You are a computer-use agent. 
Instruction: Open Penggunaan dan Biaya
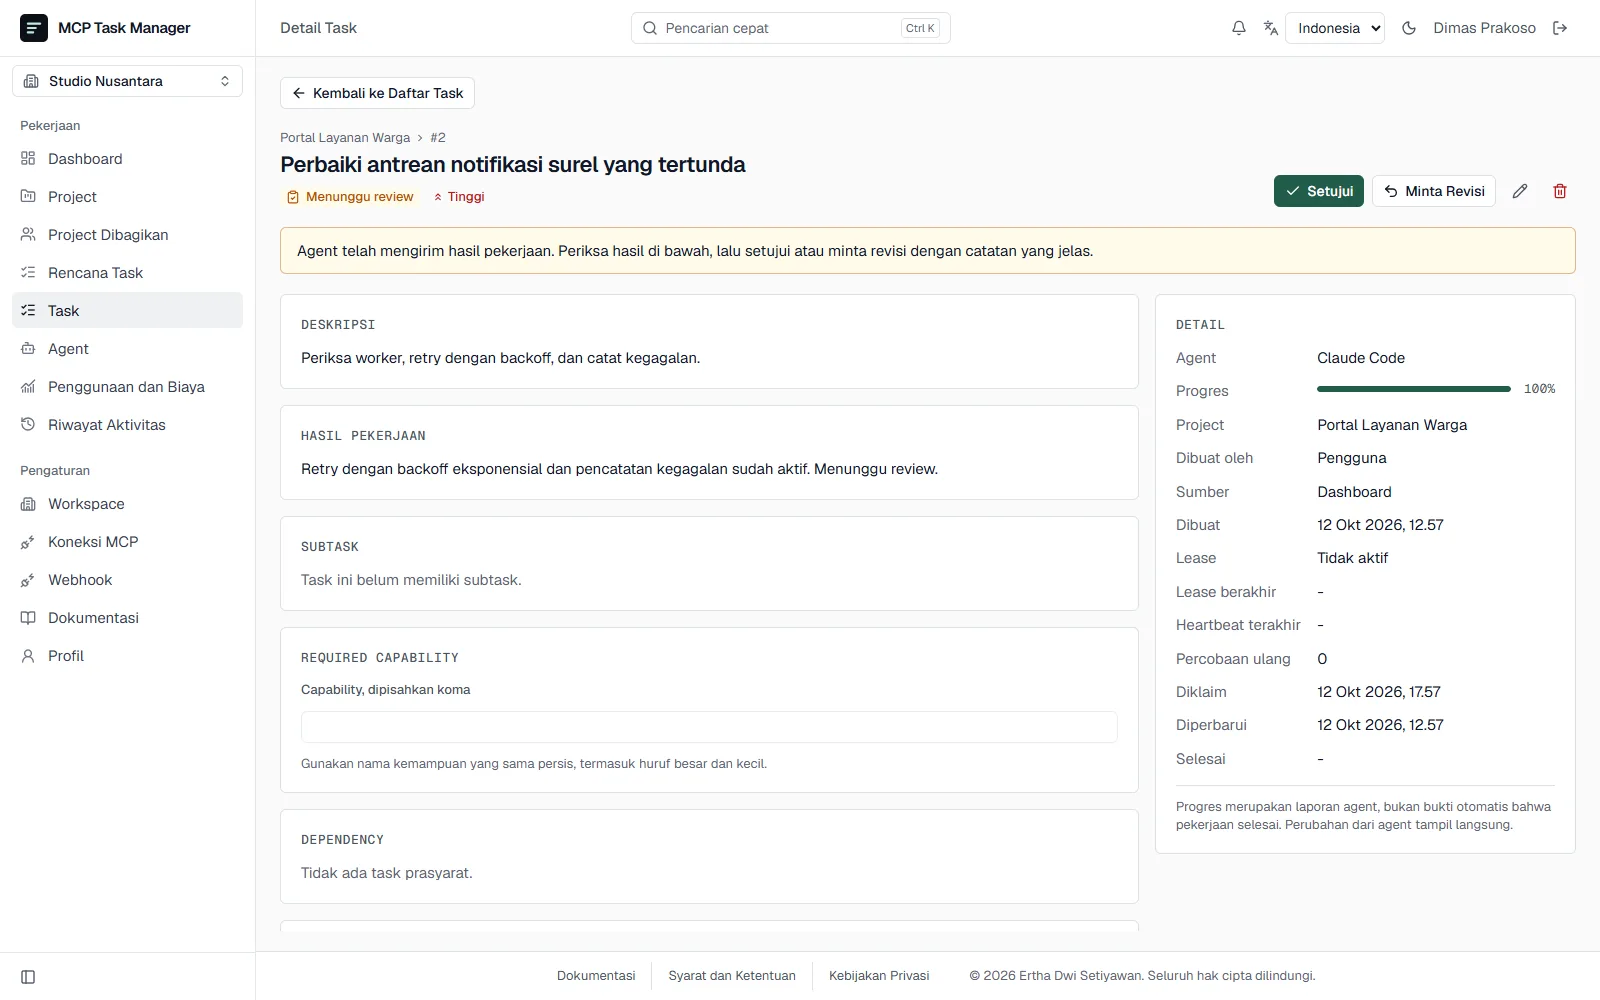127,387
